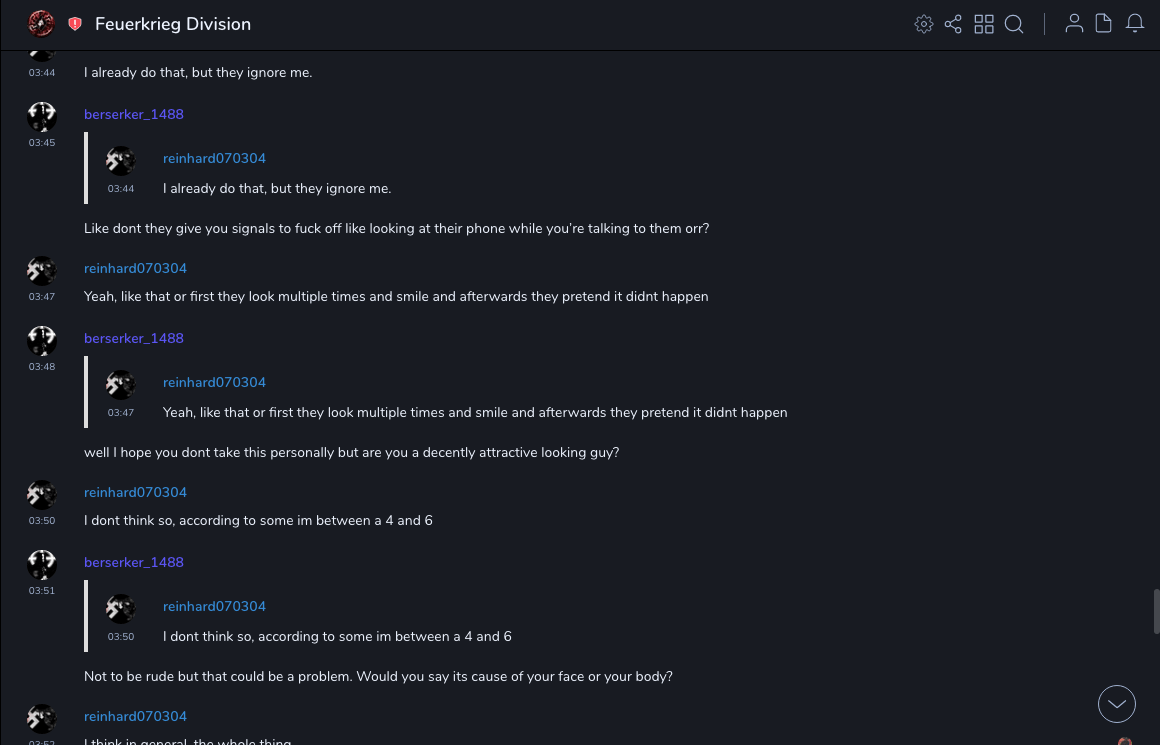This screenshot has width=1160, height=745.
Task: Click the Feuerkrieg Division channel title
Action: (x=173, y=24)
